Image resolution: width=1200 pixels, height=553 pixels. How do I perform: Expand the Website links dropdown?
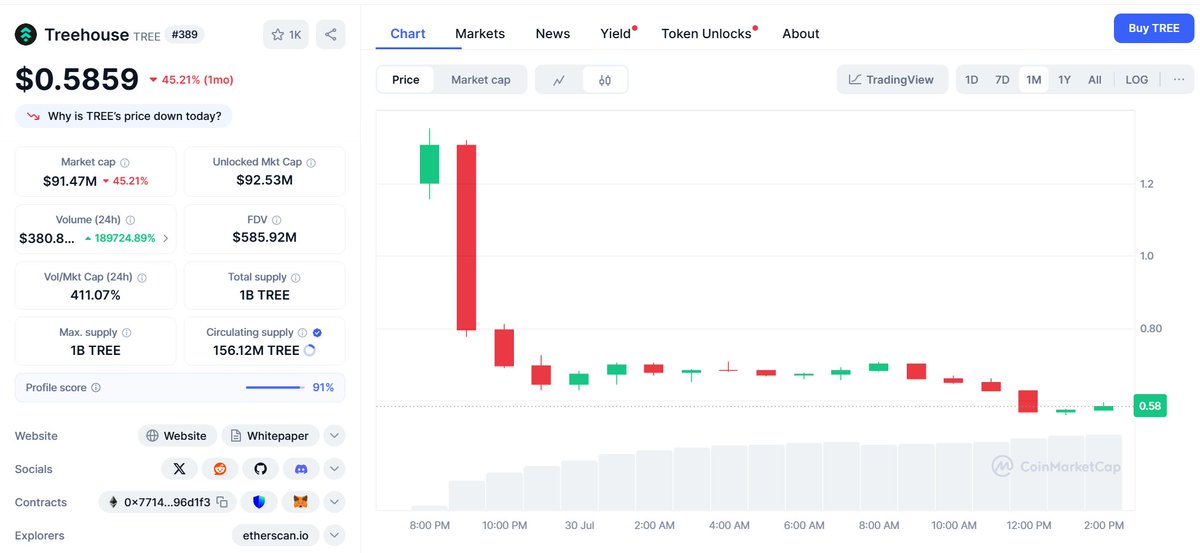pos(334,436)
